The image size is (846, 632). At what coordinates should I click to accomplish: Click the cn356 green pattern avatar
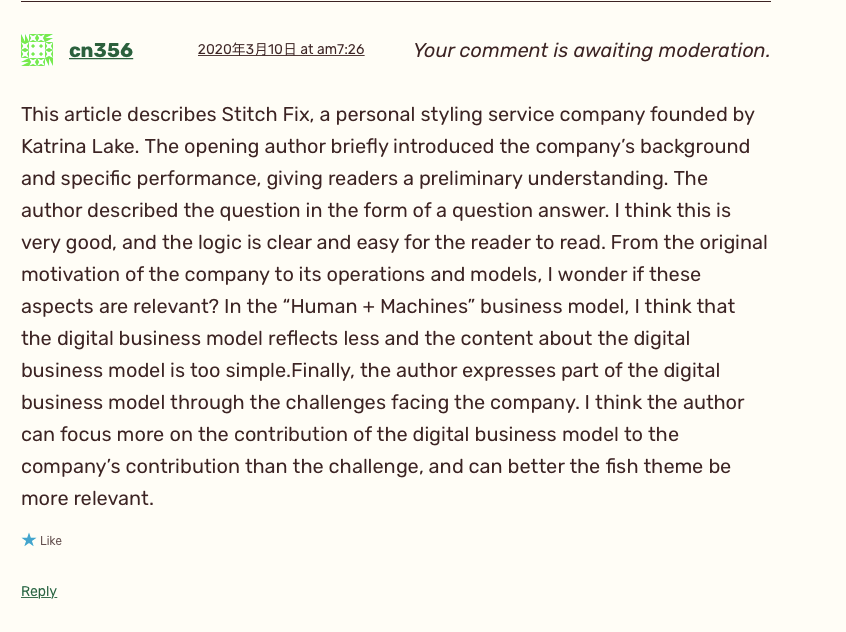pyautogui.click(x=37, y=50)
